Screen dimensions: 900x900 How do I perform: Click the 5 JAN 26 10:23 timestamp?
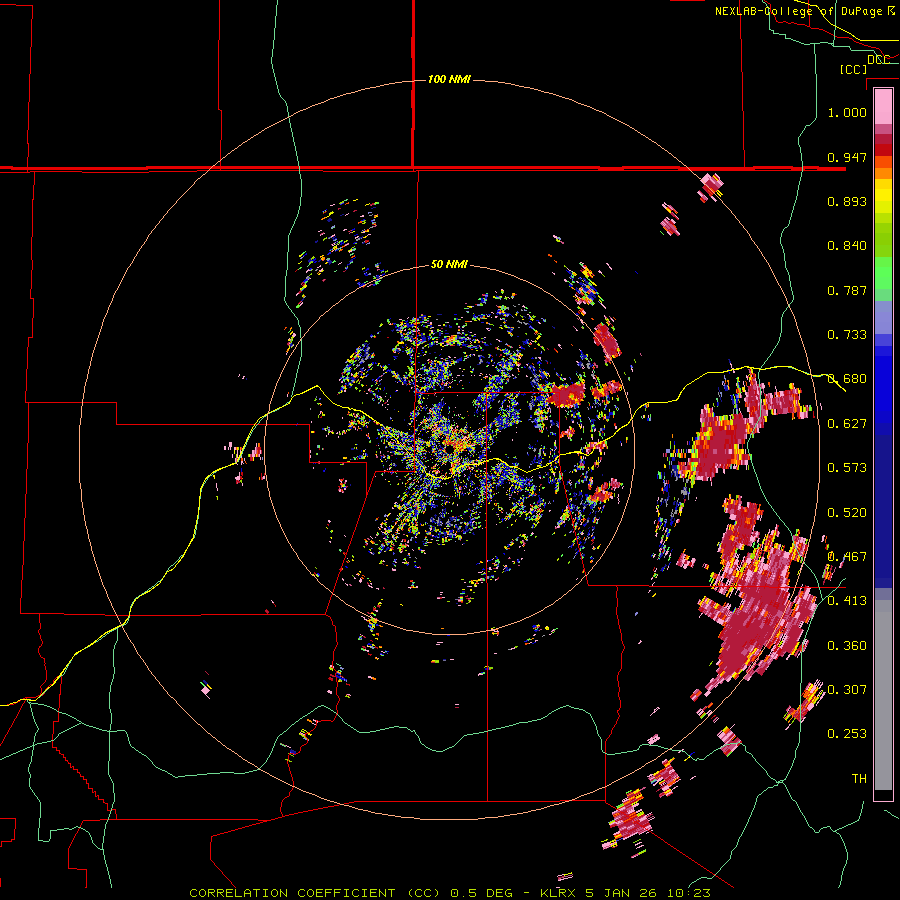point(648,893)
